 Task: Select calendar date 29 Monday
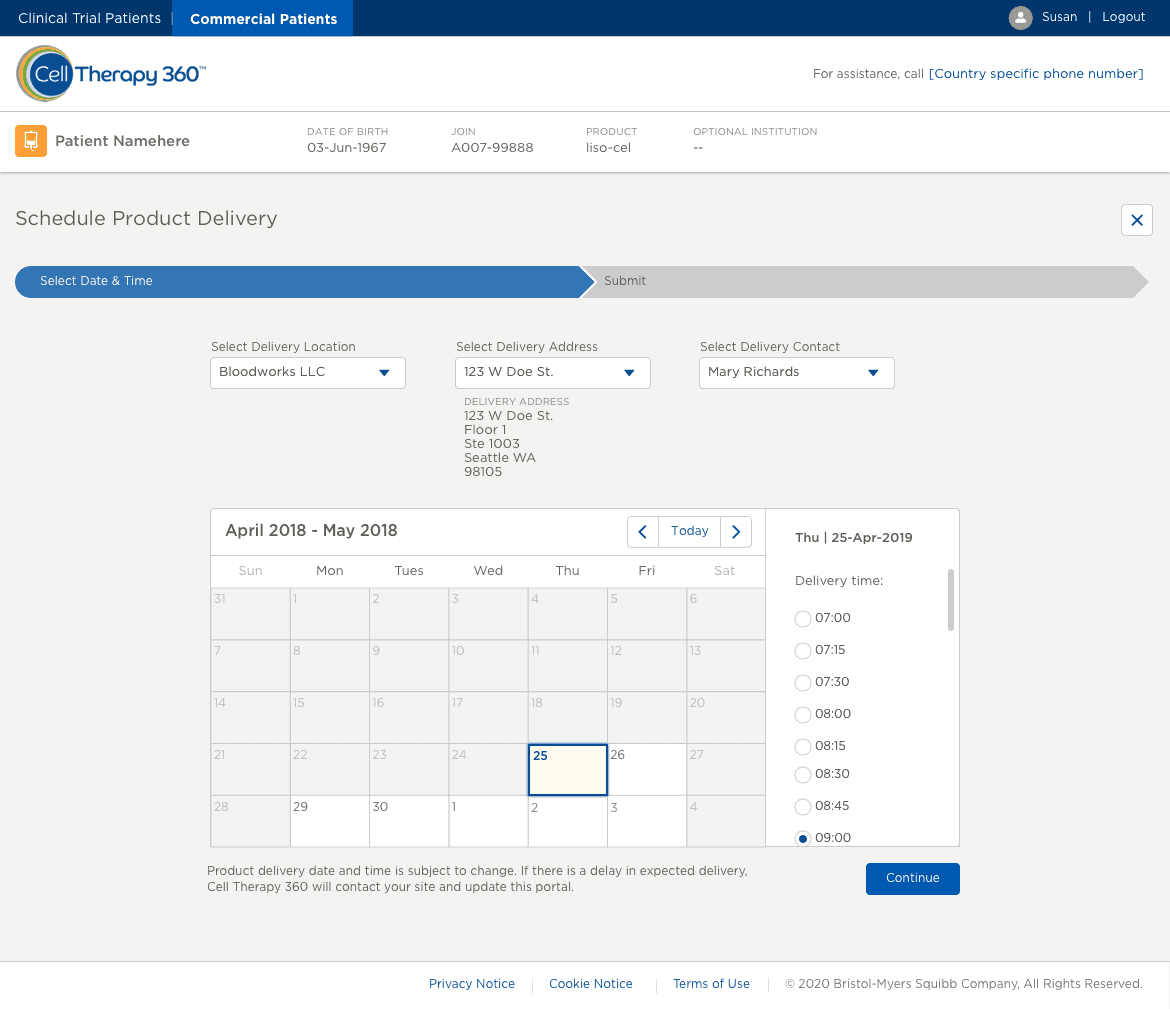[x=330, y=821]
